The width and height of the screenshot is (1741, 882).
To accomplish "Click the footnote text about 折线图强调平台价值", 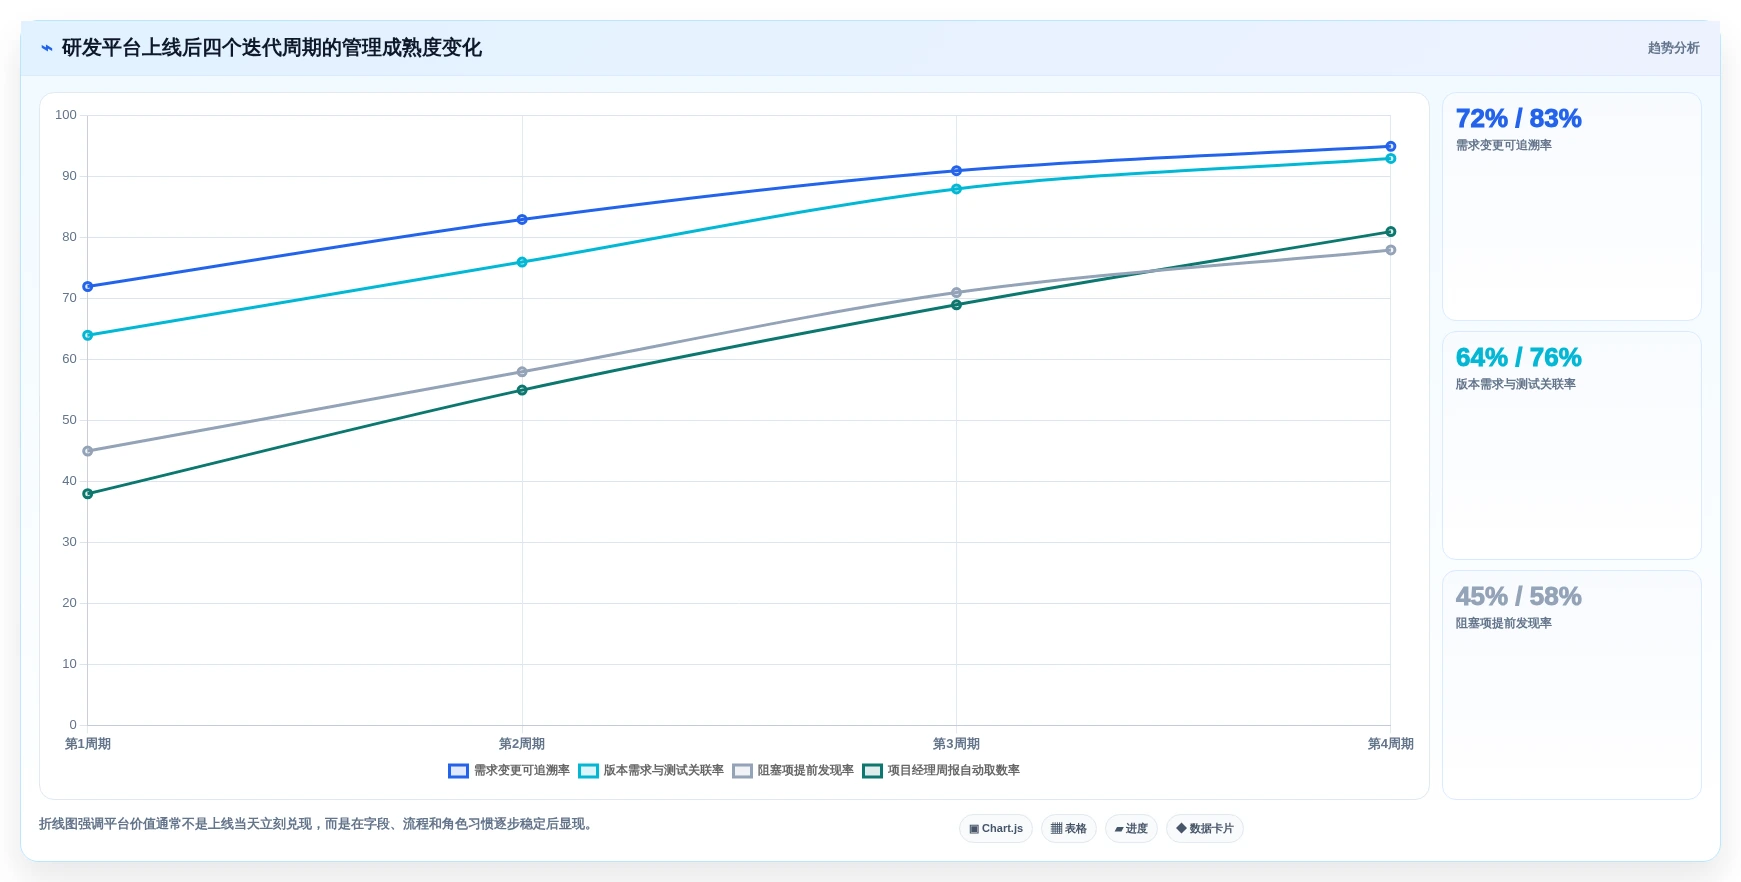I will (x=318, y=825).
